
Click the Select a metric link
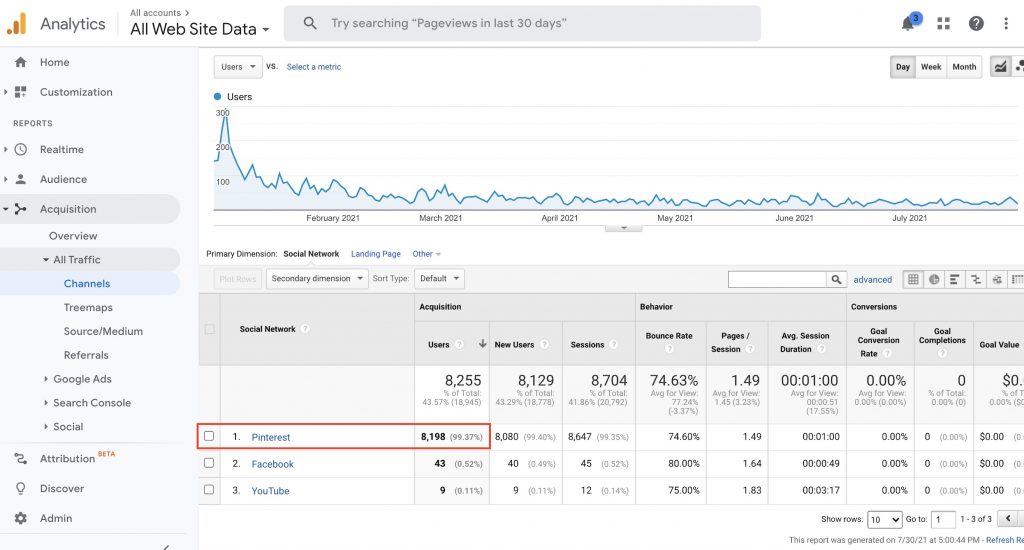click(x=313, y=67)
